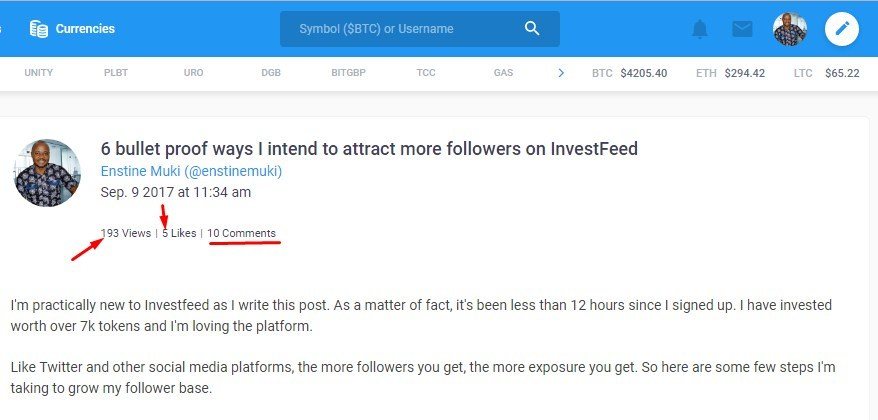Focus the Symbol or Username search field
This screenshot has width=878, height=420.
pos(419,29)
